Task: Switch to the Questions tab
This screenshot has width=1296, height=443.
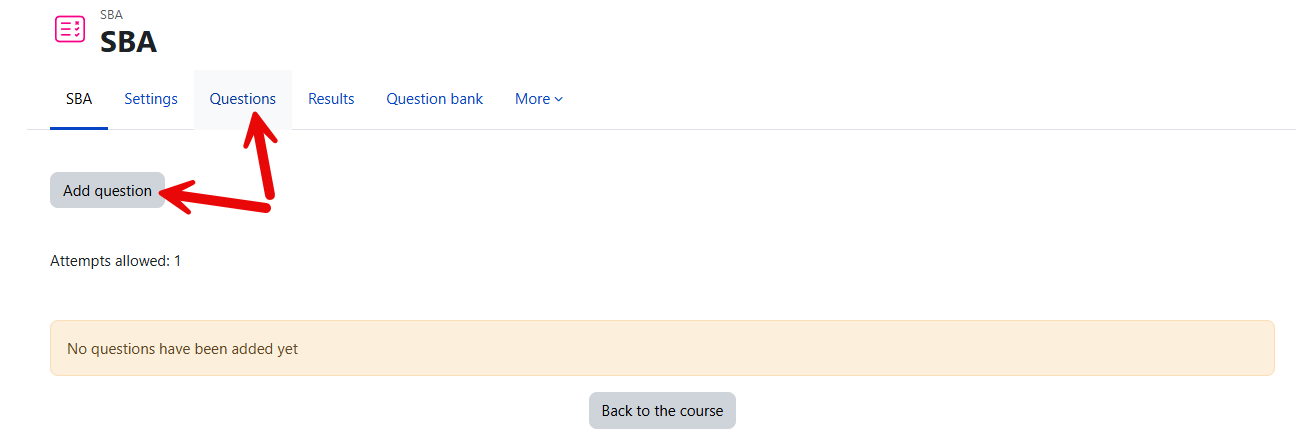Action: [243, 99]
